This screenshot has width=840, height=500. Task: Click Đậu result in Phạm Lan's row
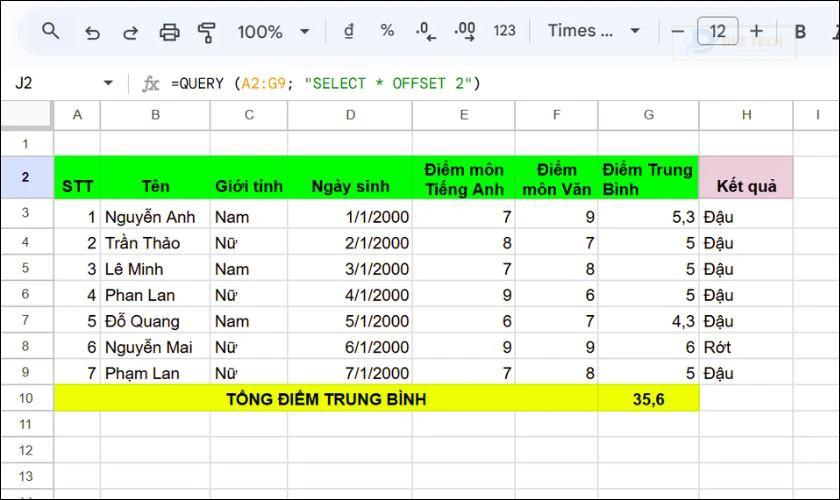pyautogui.click(x=746, y=373)
